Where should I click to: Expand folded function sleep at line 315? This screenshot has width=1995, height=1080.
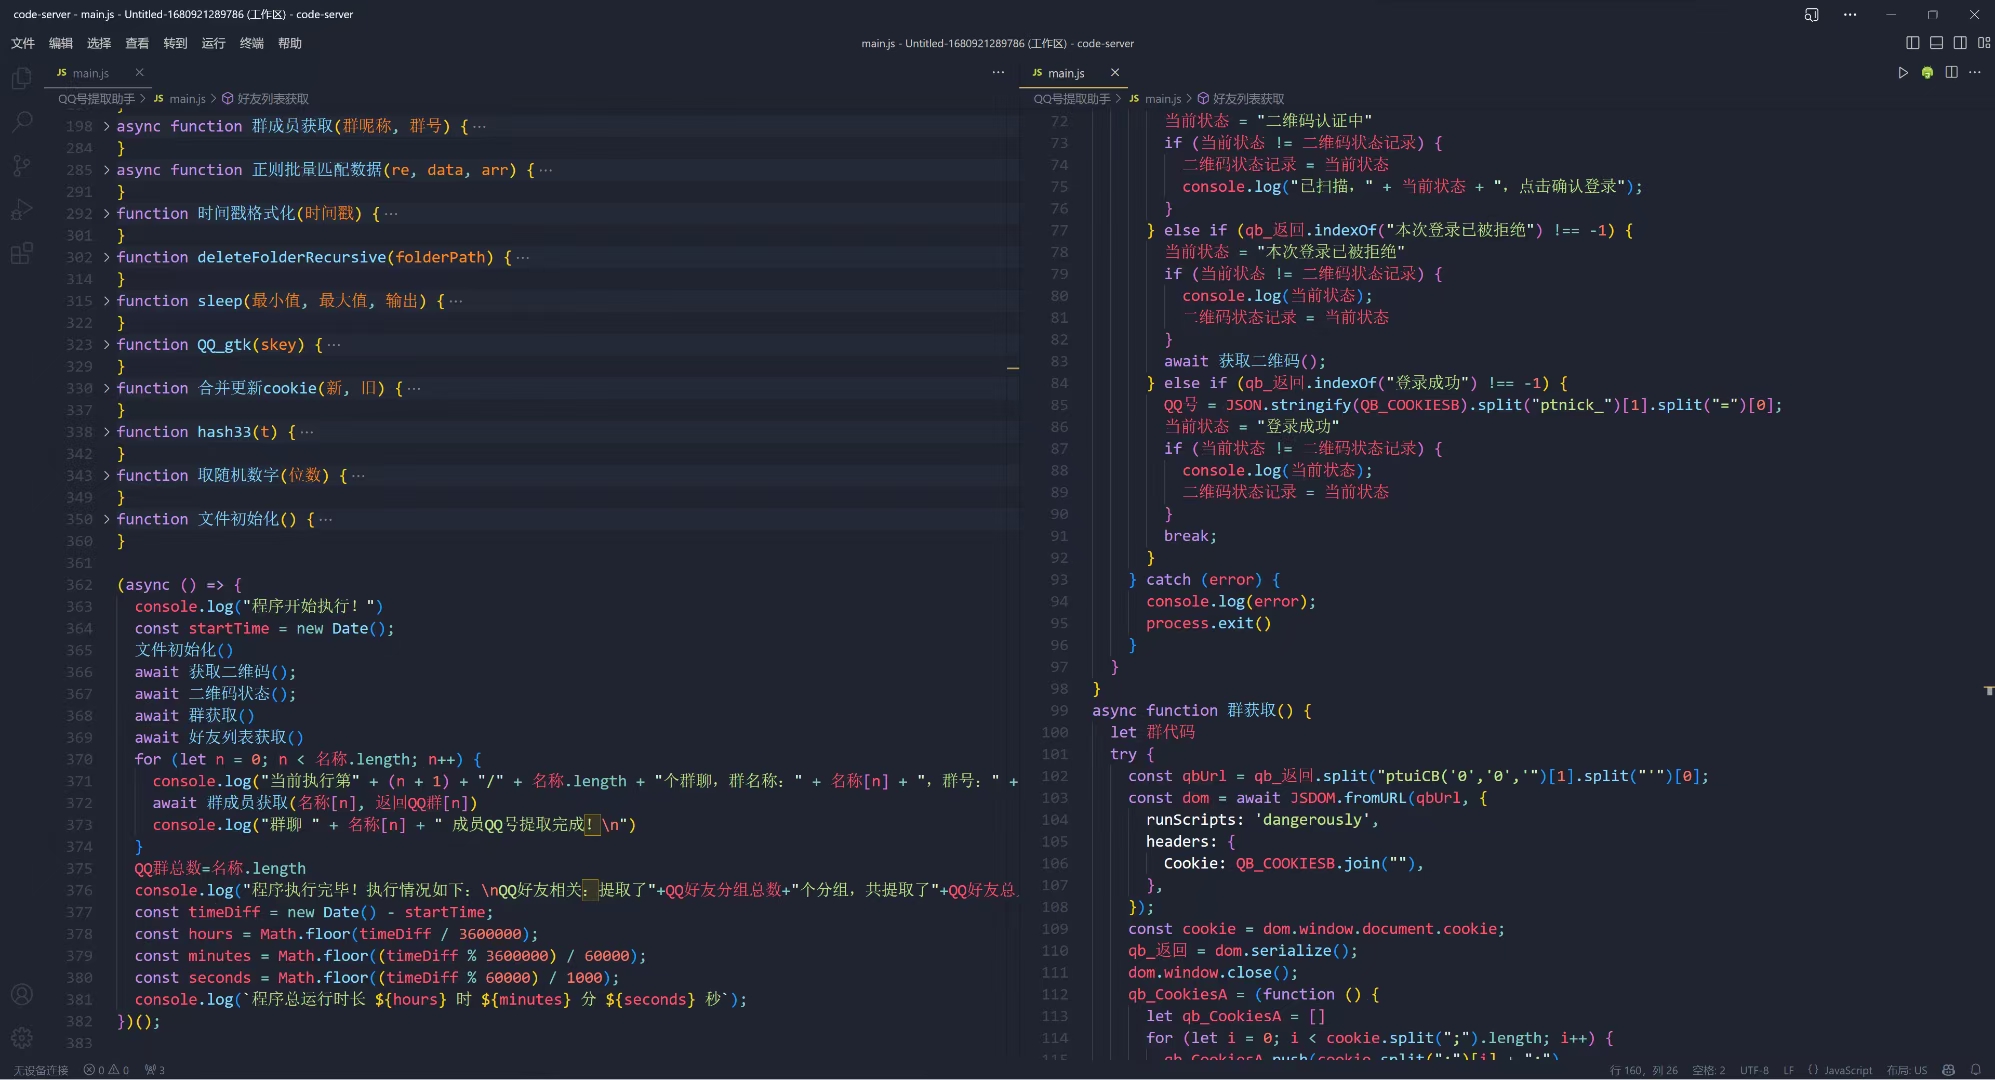tap(106, 301)
